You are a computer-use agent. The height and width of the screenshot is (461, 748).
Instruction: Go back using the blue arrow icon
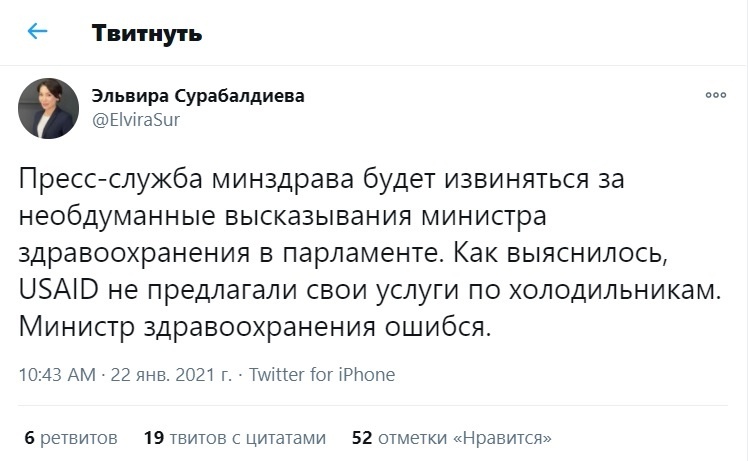pos(37,31)
